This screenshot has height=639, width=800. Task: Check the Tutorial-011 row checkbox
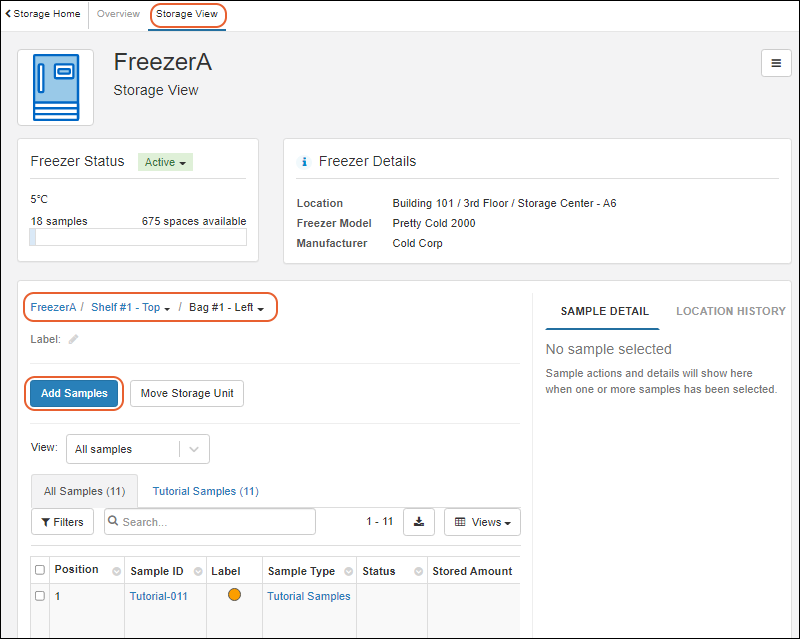(x=40, y=596)
